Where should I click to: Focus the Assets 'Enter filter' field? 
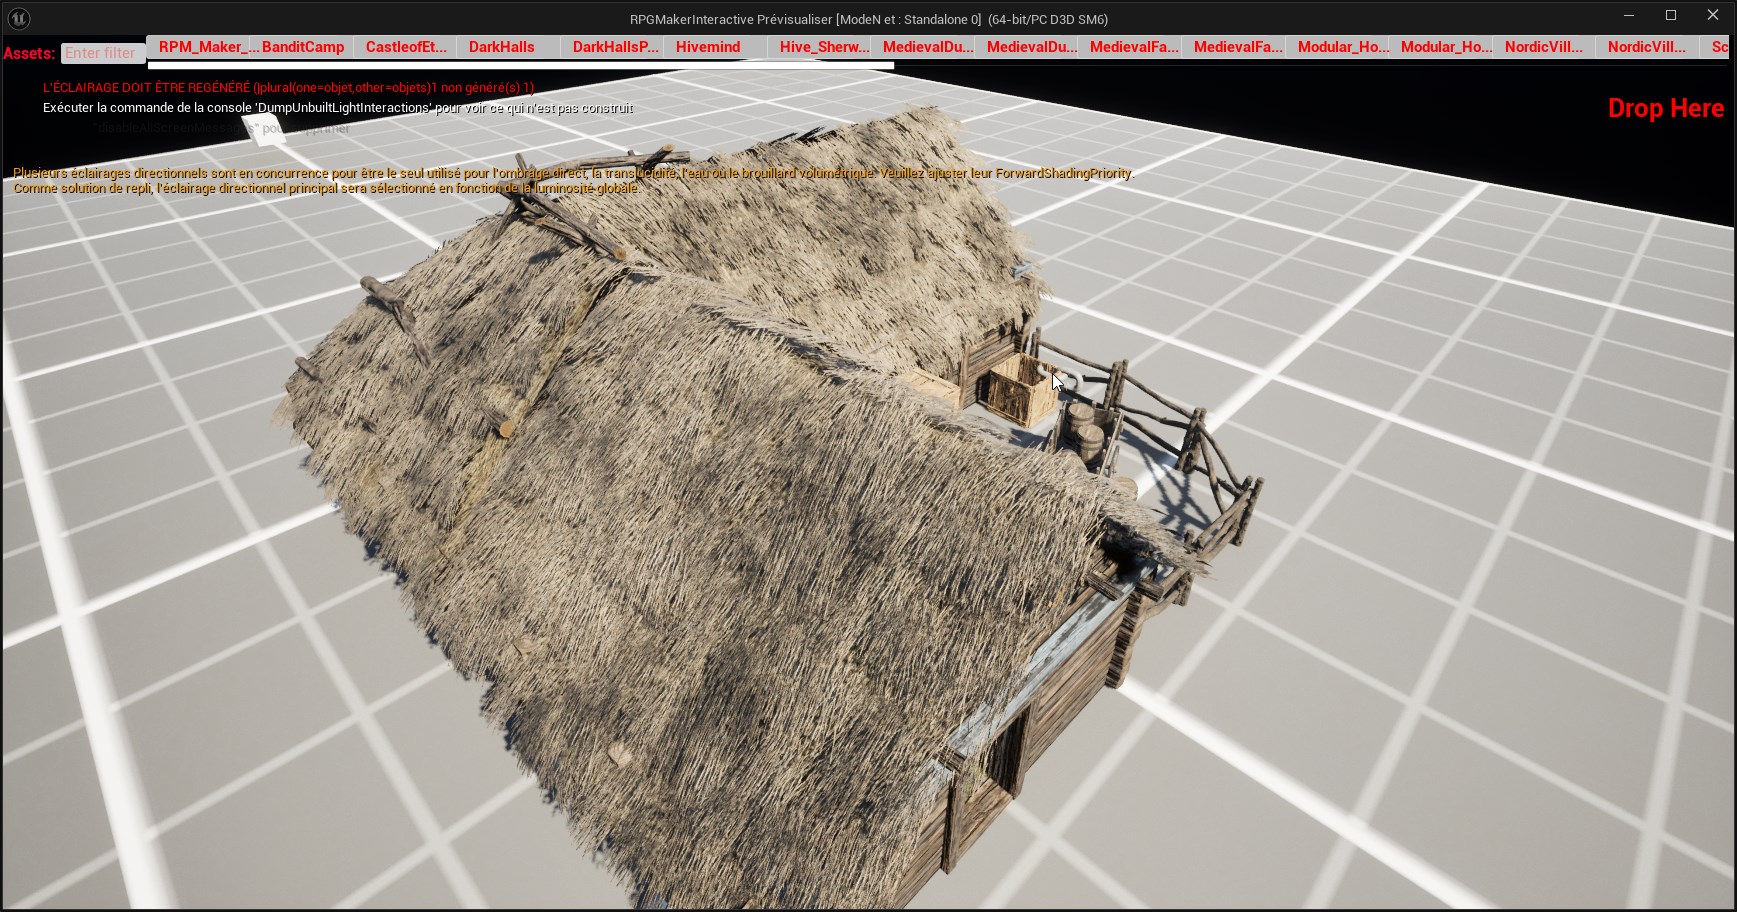click(x=102, y=53)
